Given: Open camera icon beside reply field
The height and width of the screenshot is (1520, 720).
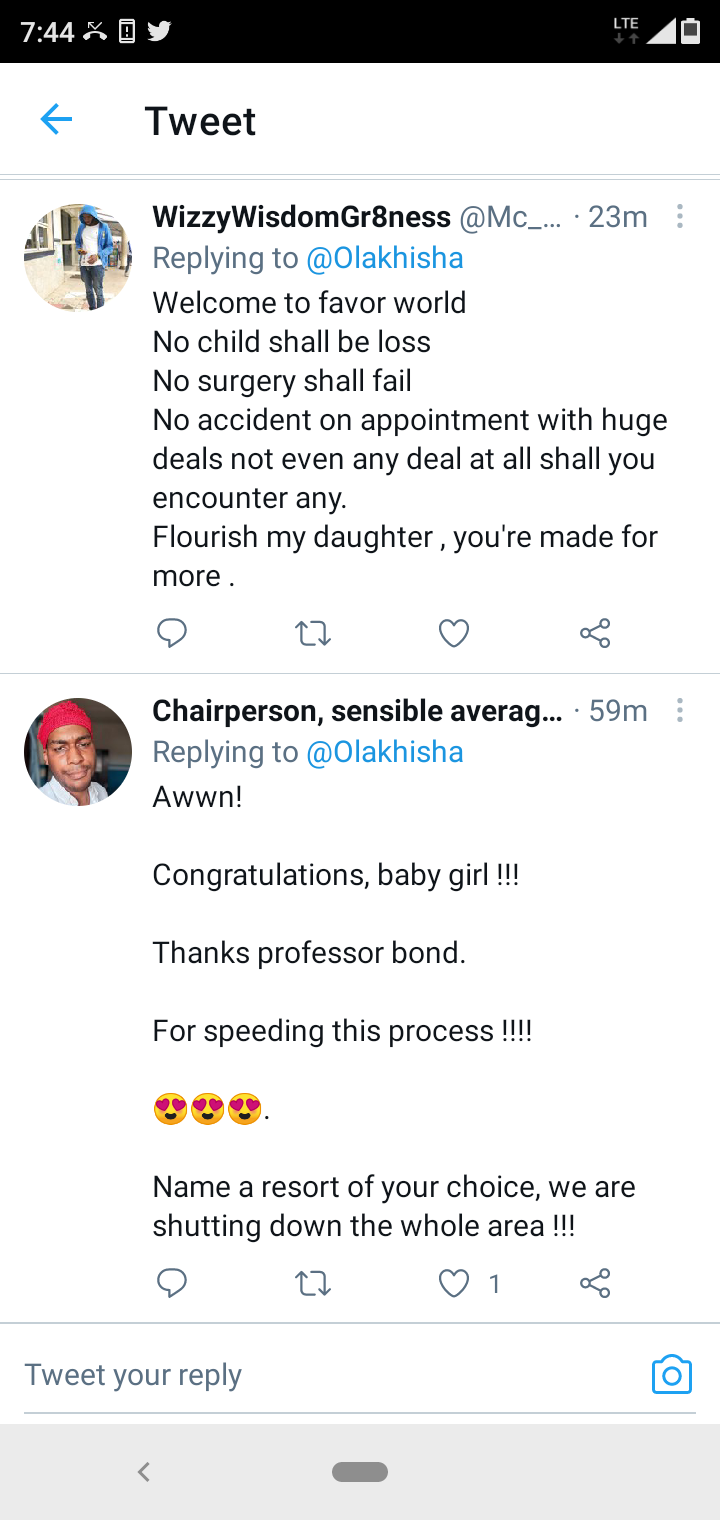Looking at the screenshot, I should [x=671, y=1375].
